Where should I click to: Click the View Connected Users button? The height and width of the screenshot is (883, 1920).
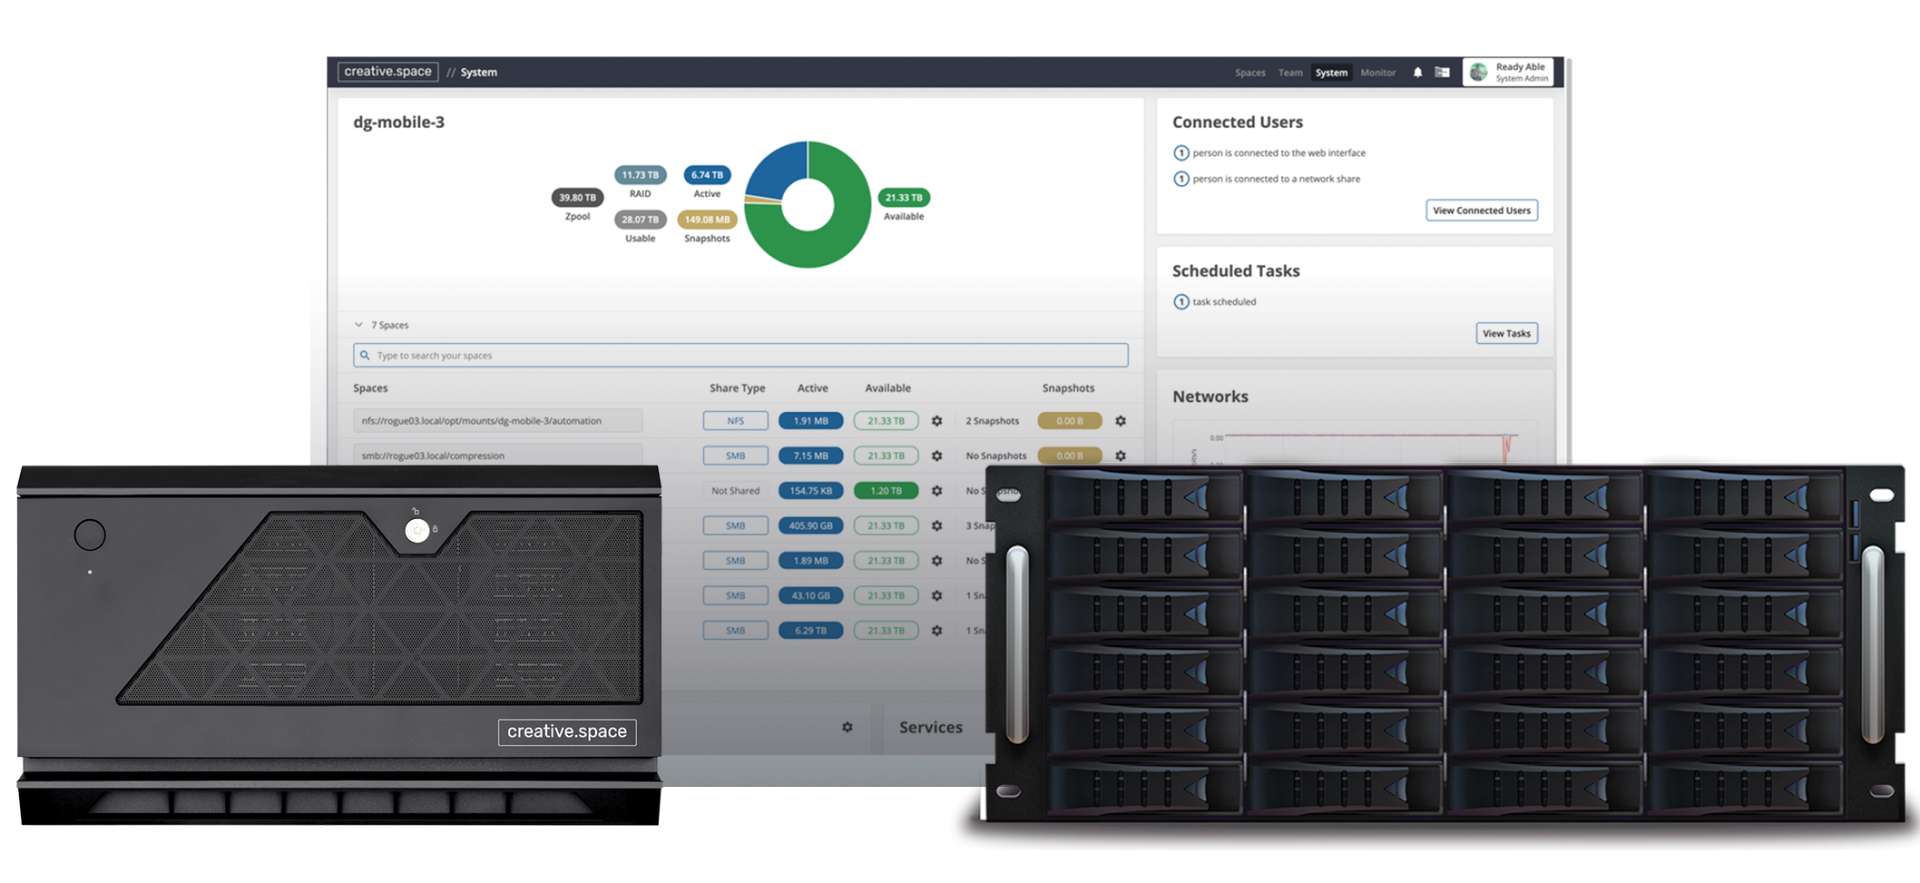pos(1481,210)
